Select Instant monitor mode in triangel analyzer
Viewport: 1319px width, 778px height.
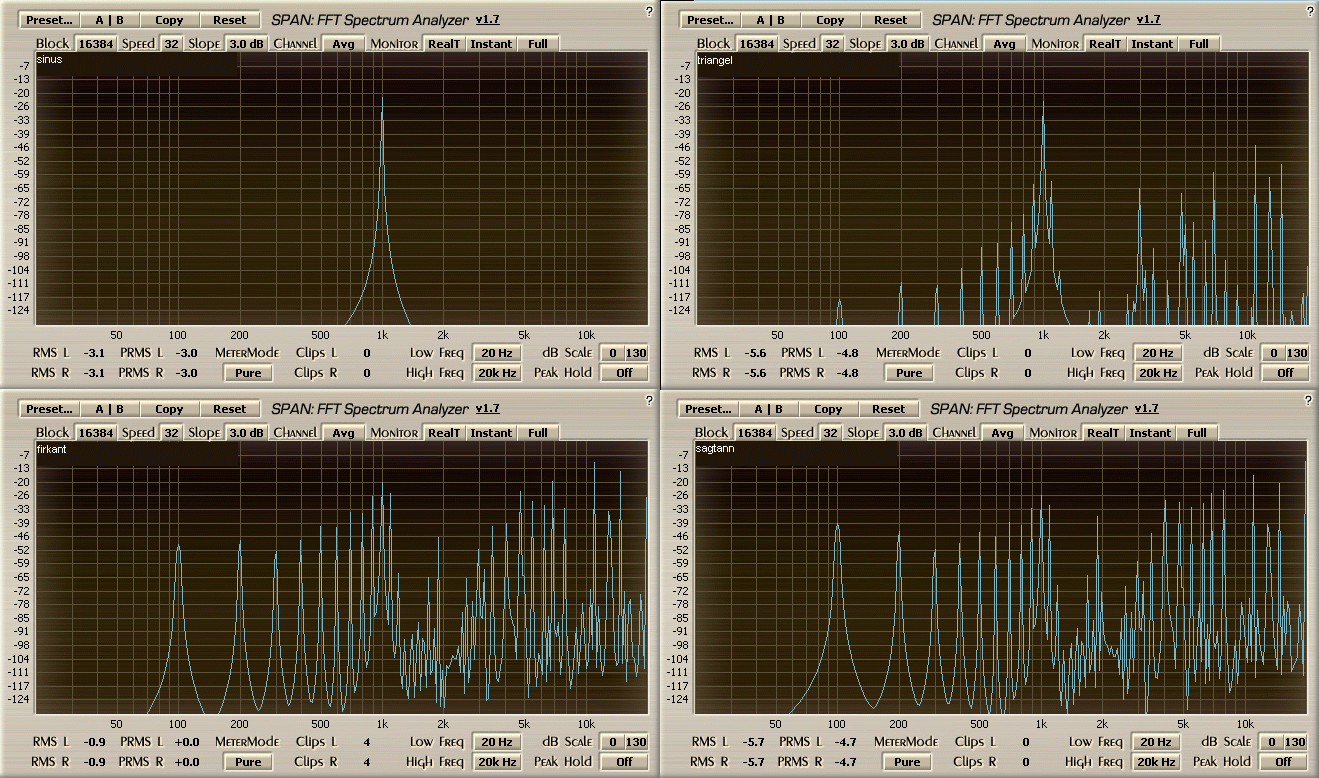coord(1152,44)
